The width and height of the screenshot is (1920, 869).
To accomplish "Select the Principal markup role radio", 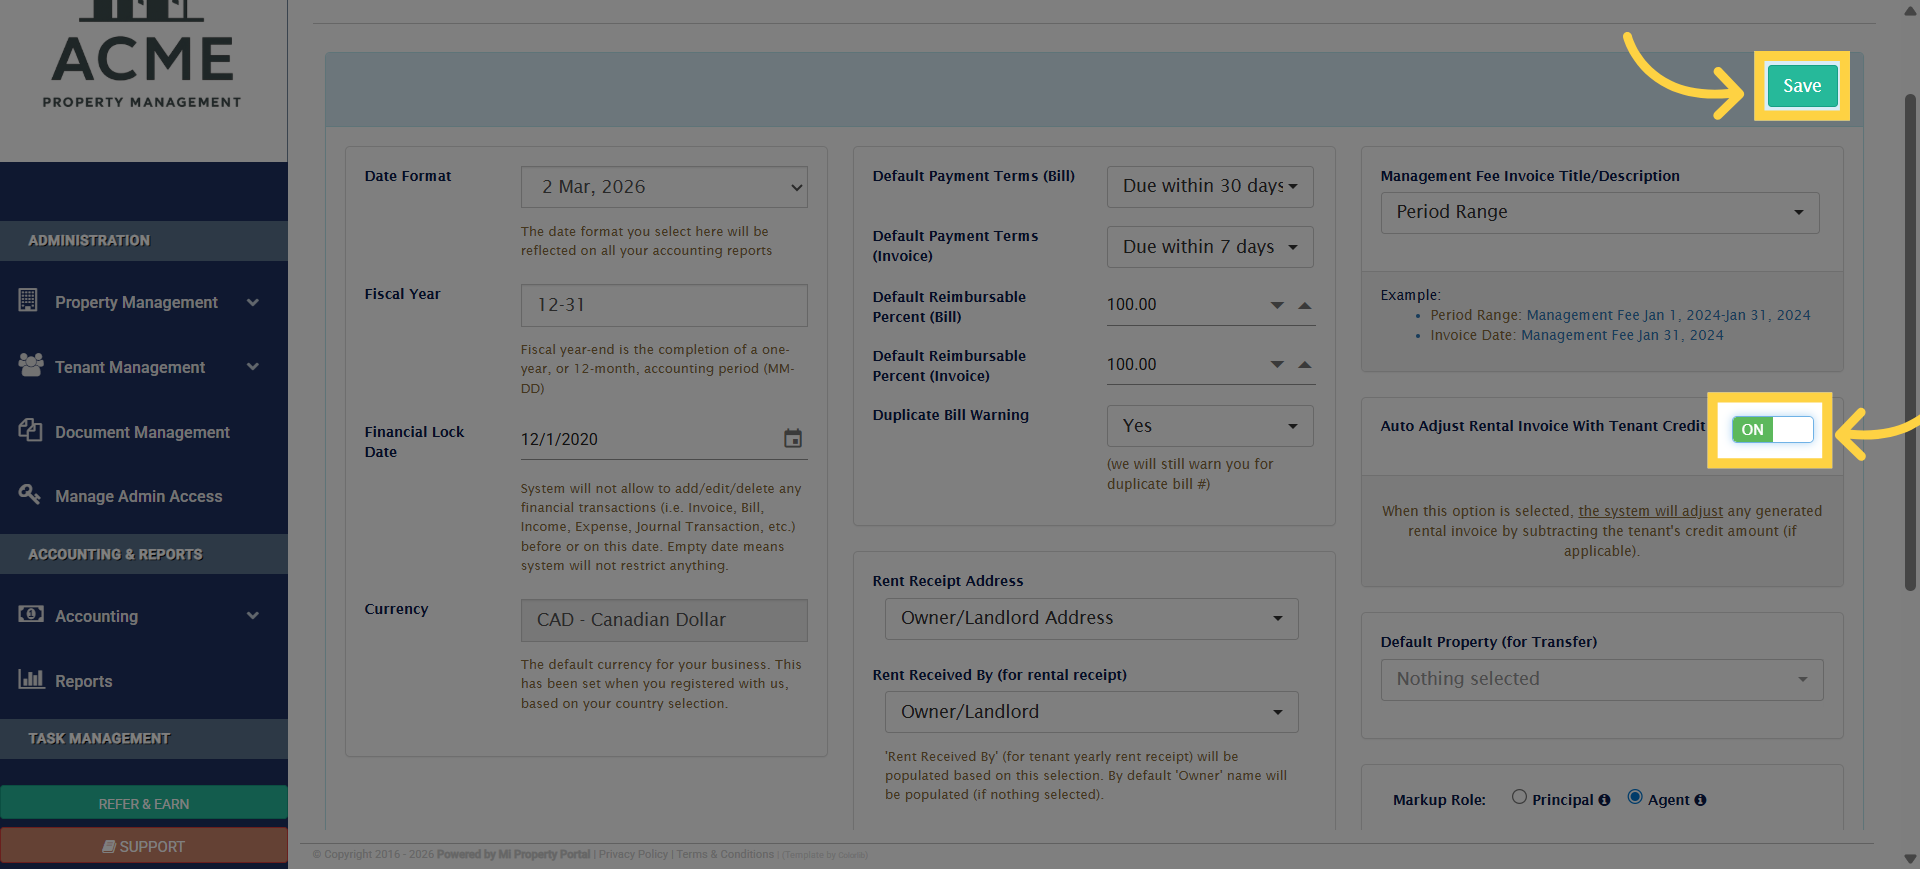I will tap(1519, 797).
